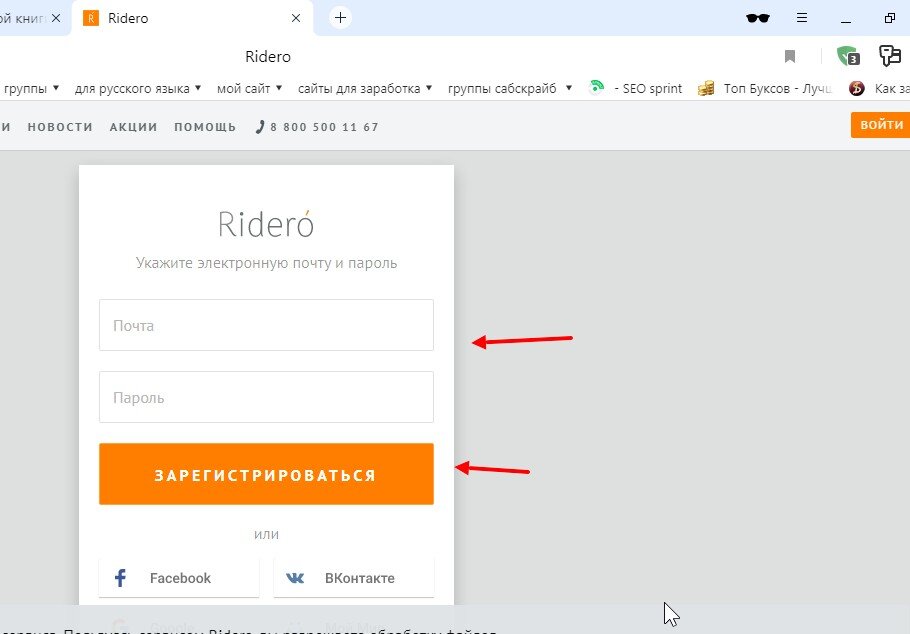Open the SEO sprint bookmark
This screenshot has height=634, width=910.
[x=635, y=88]
